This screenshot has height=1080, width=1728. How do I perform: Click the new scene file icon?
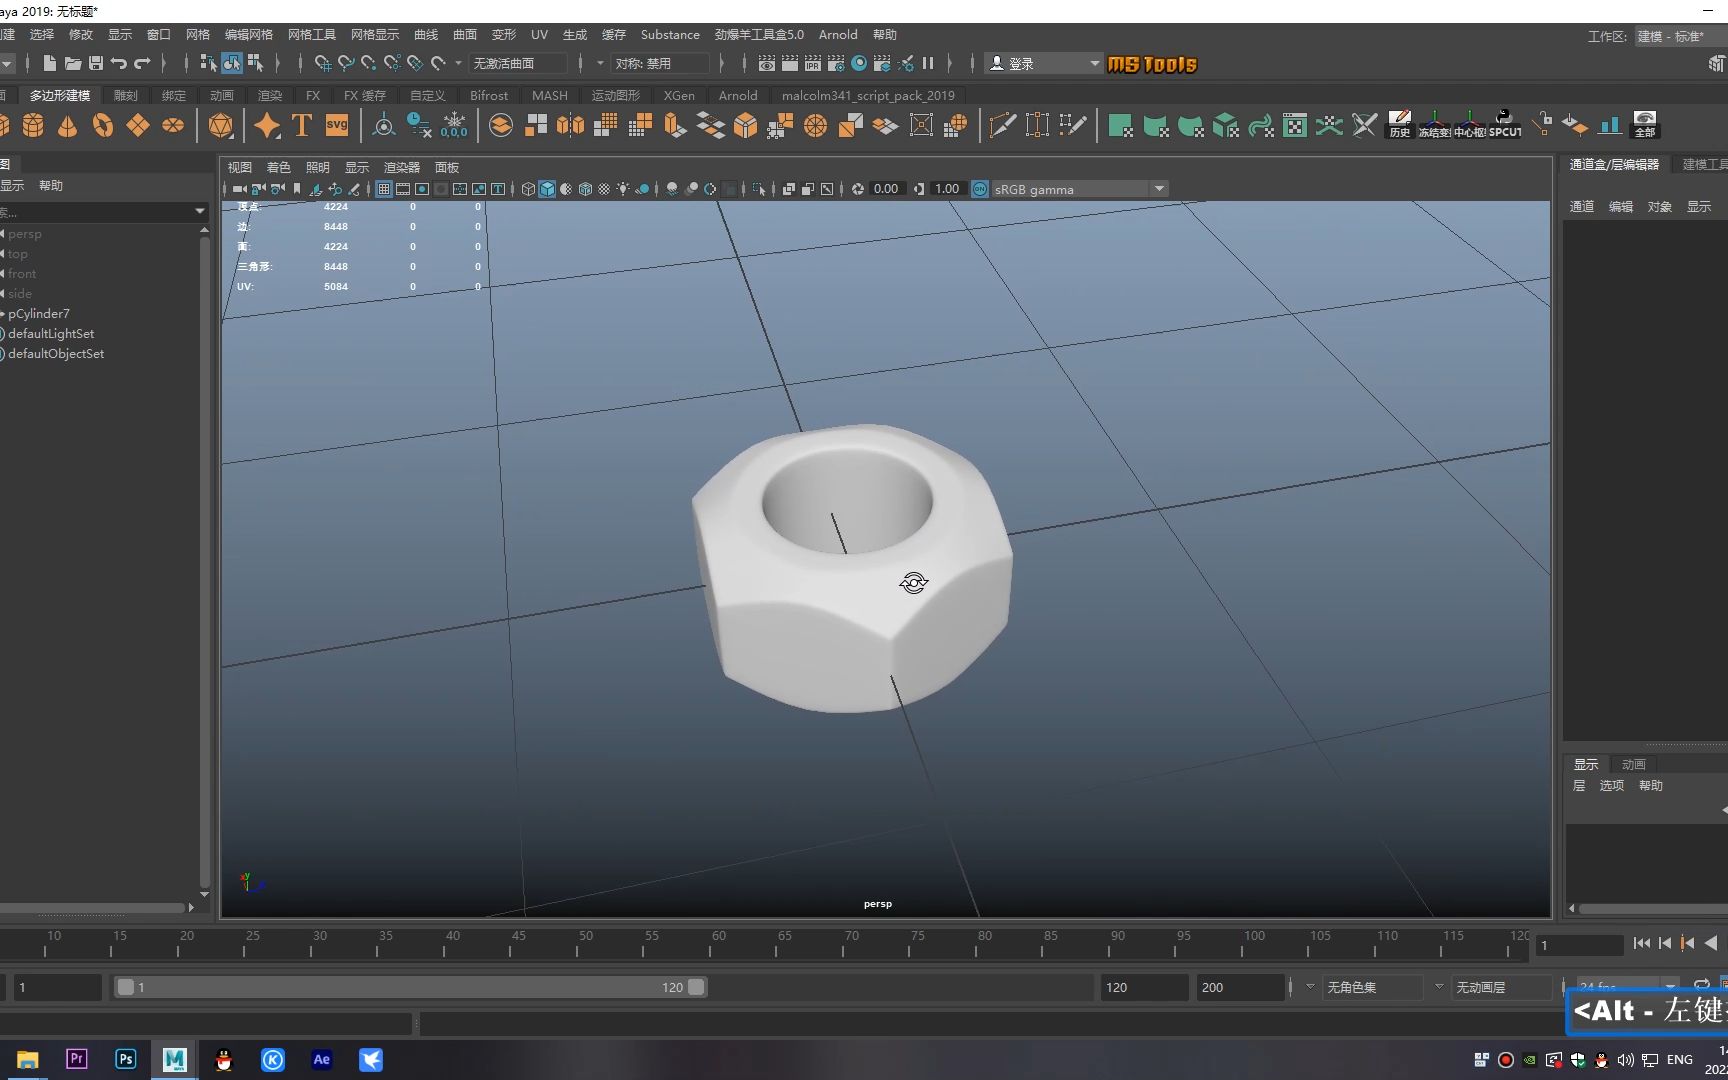[x=49, y=63]
